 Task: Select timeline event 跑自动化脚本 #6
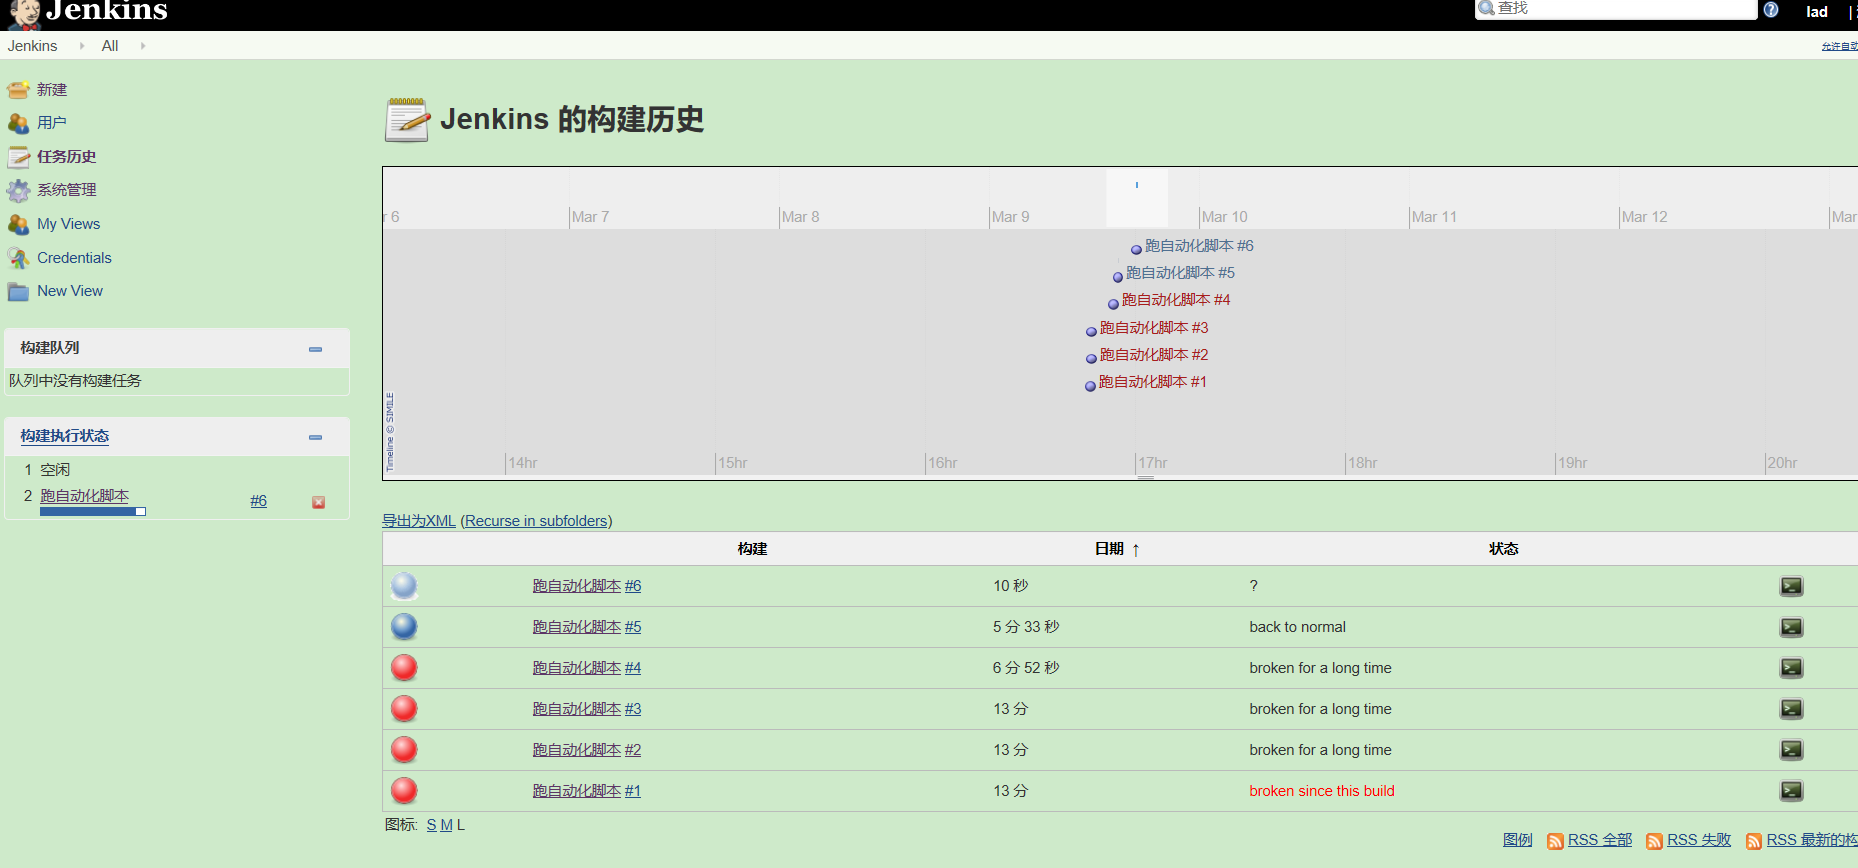coord(1199,246)
